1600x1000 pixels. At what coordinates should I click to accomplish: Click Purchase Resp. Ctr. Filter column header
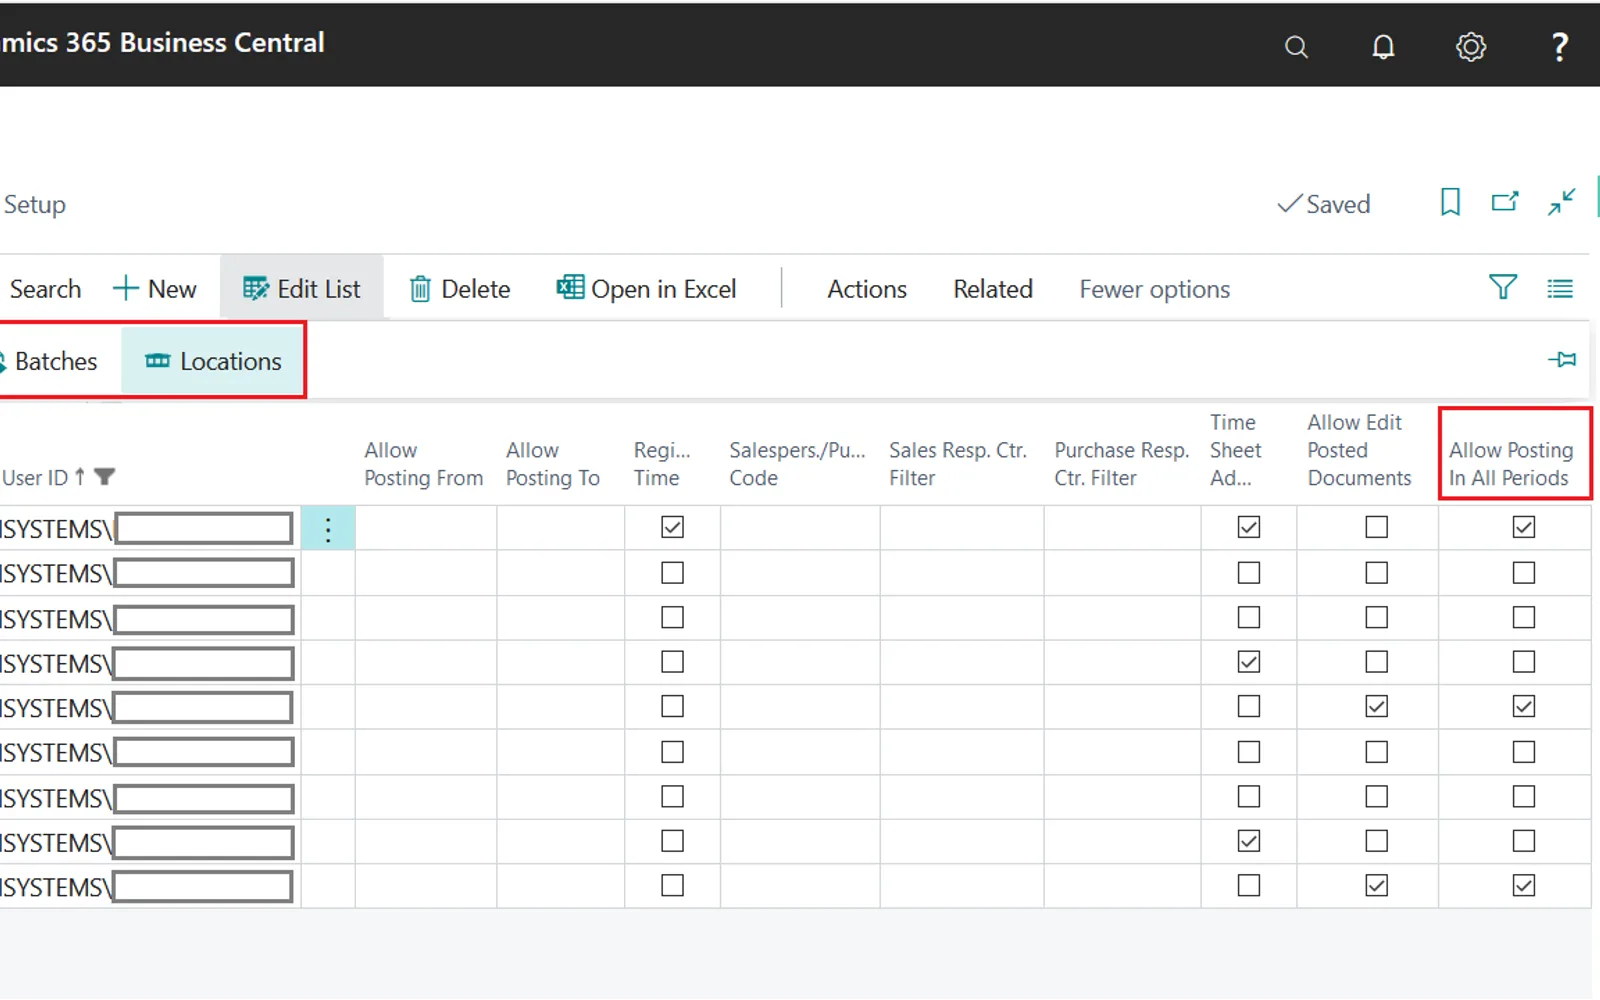[x=1121, y=464]
